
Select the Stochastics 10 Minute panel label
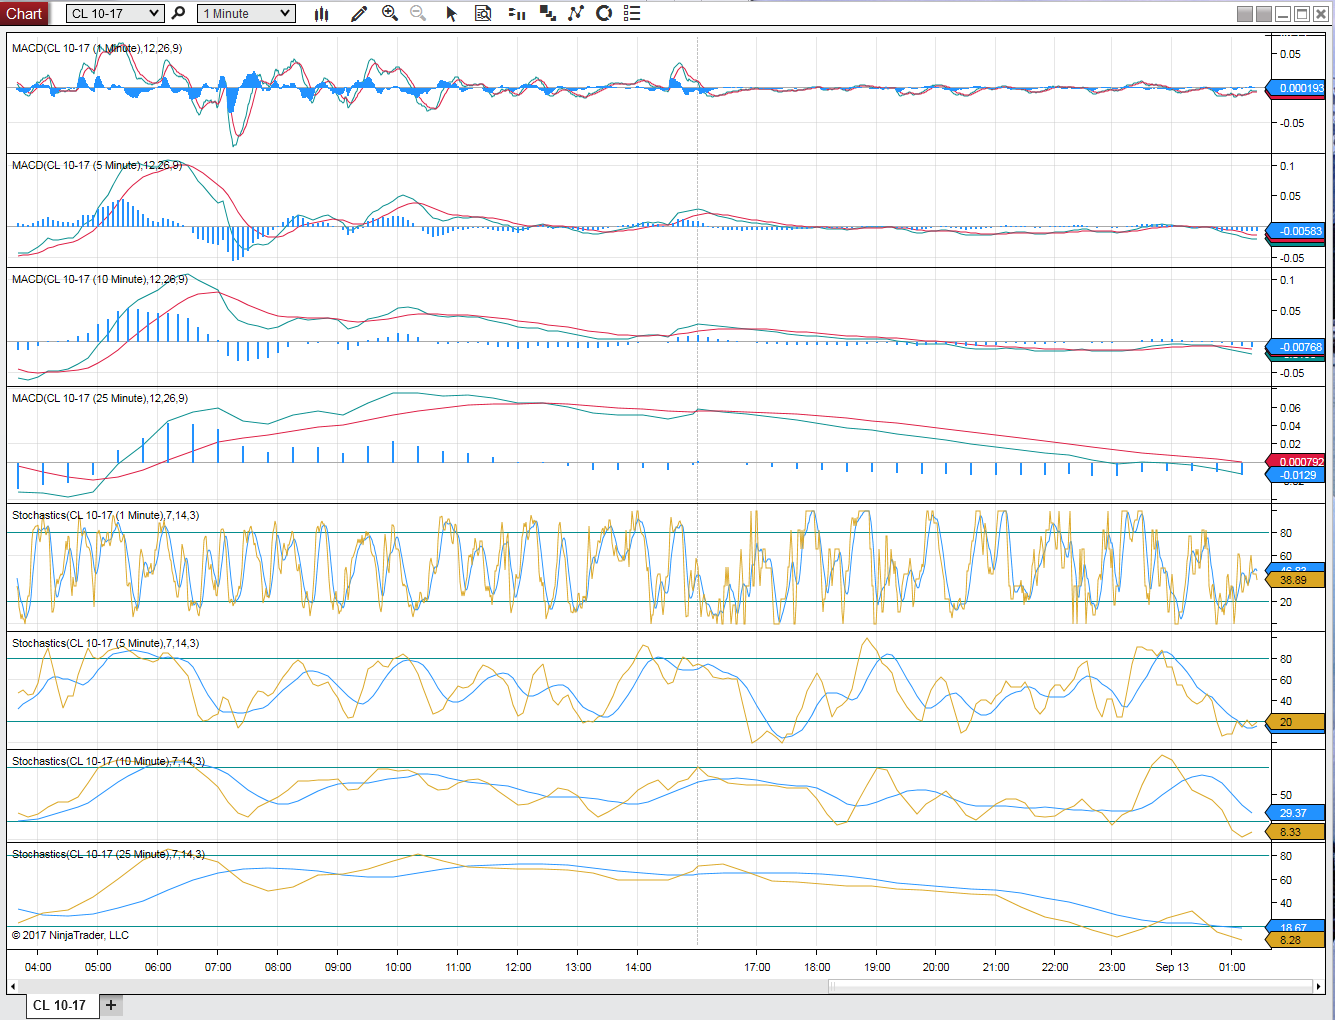[108, 761]
